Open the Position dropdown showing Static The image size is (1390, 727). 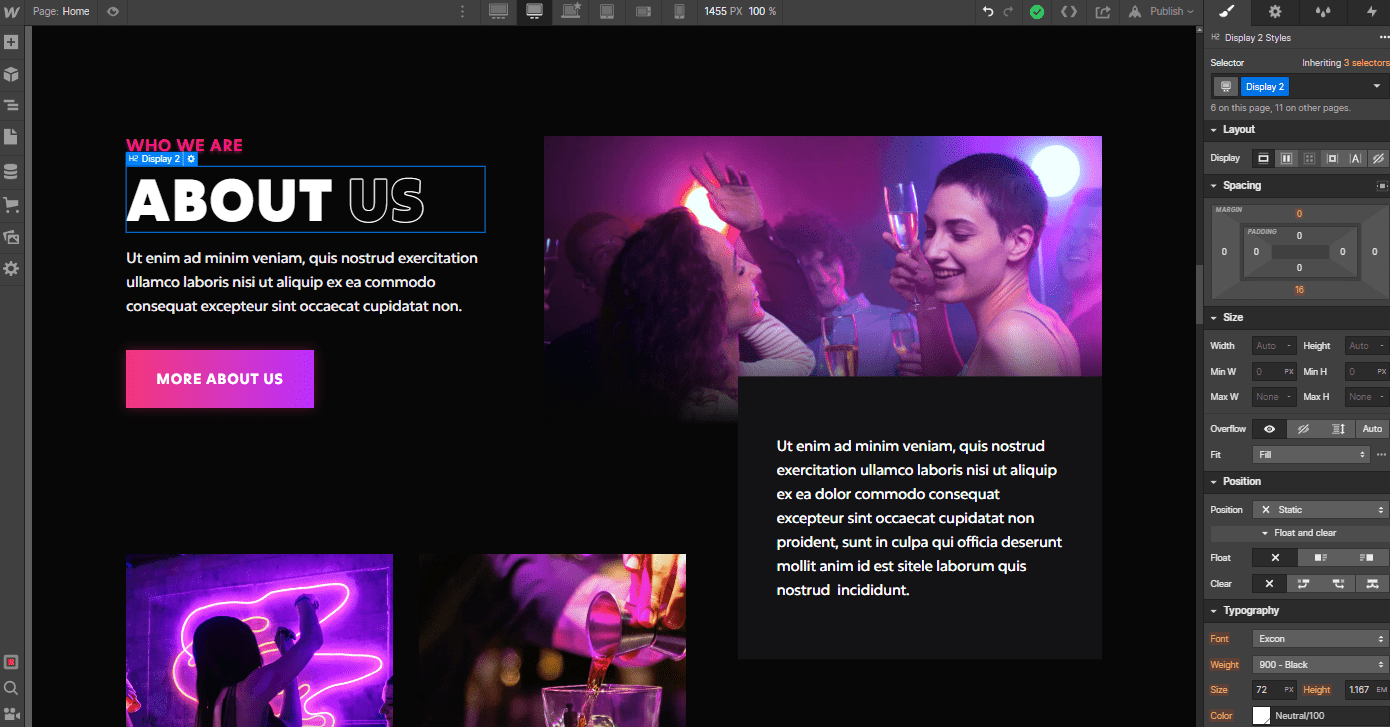coord(1321,509)
